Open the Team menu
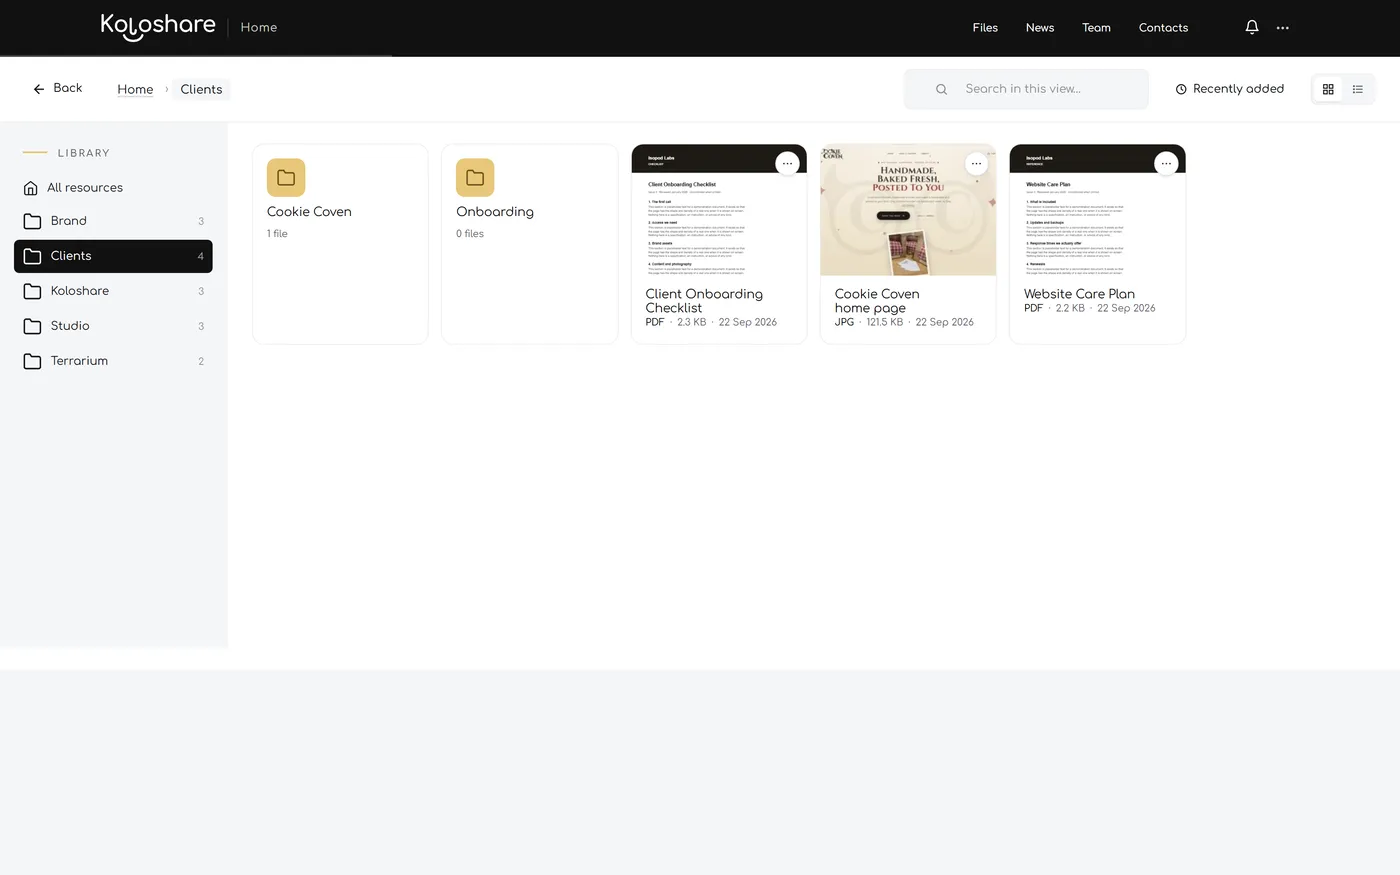Viewport: 1400px width, 875px height. tap(1096, 28)
